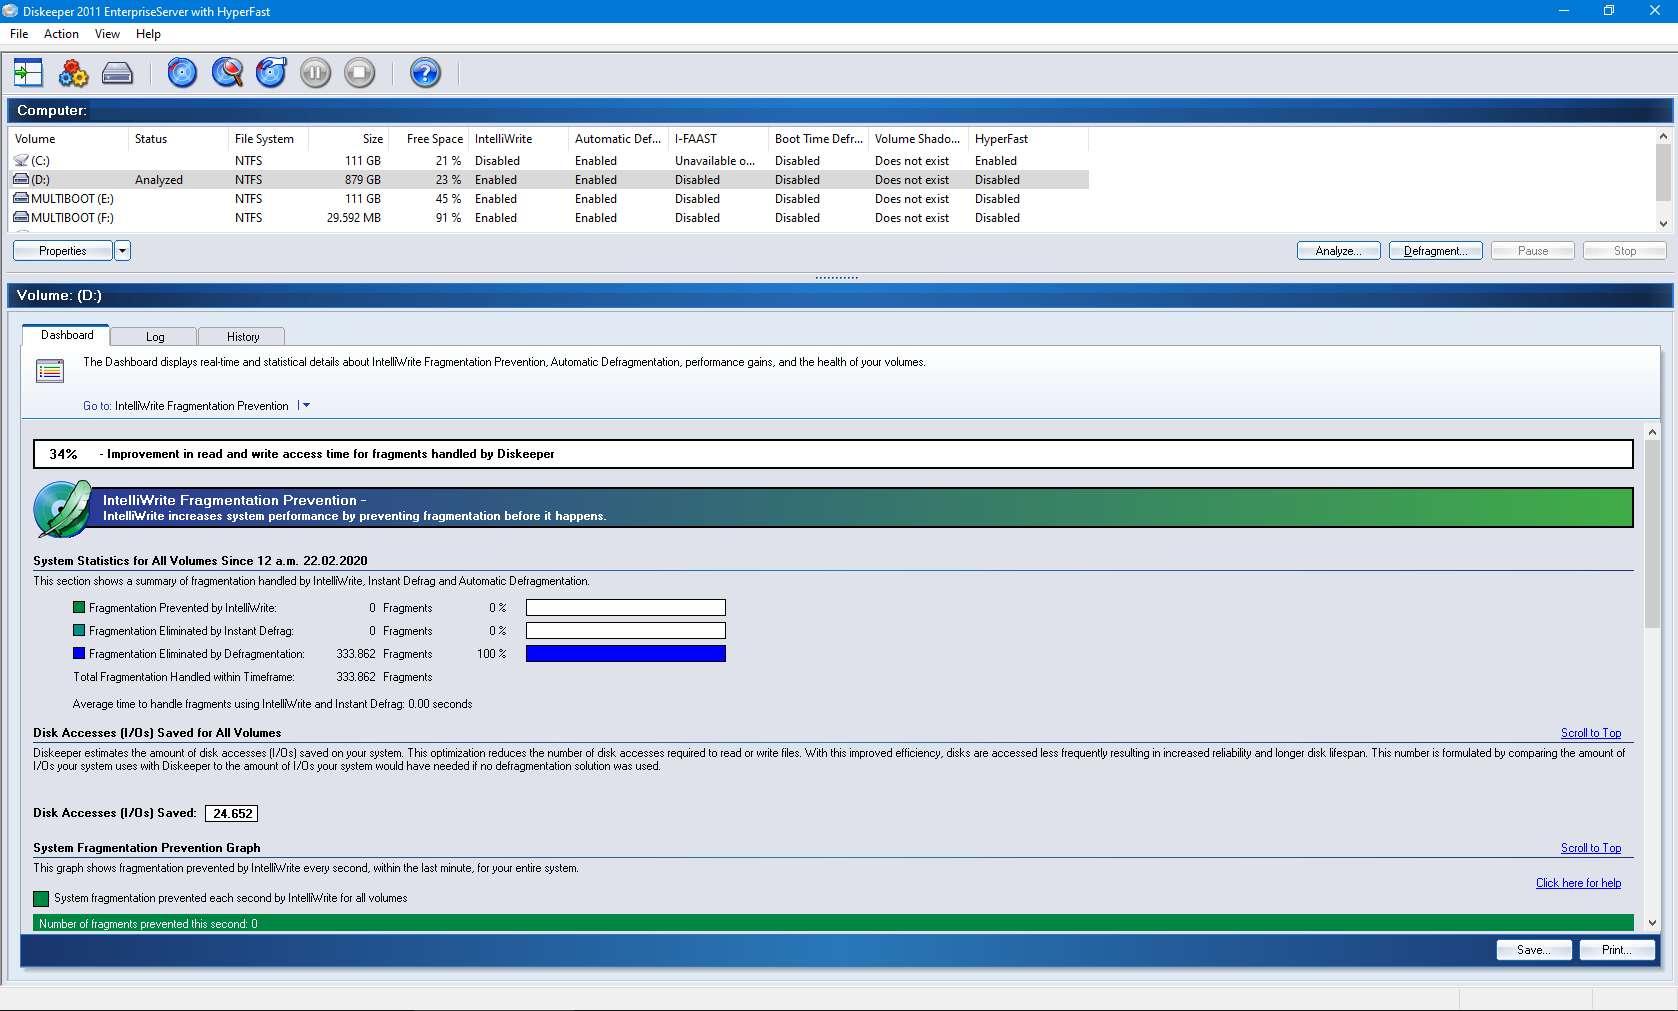Sort by the I-FAAST column header

(719, 139)
